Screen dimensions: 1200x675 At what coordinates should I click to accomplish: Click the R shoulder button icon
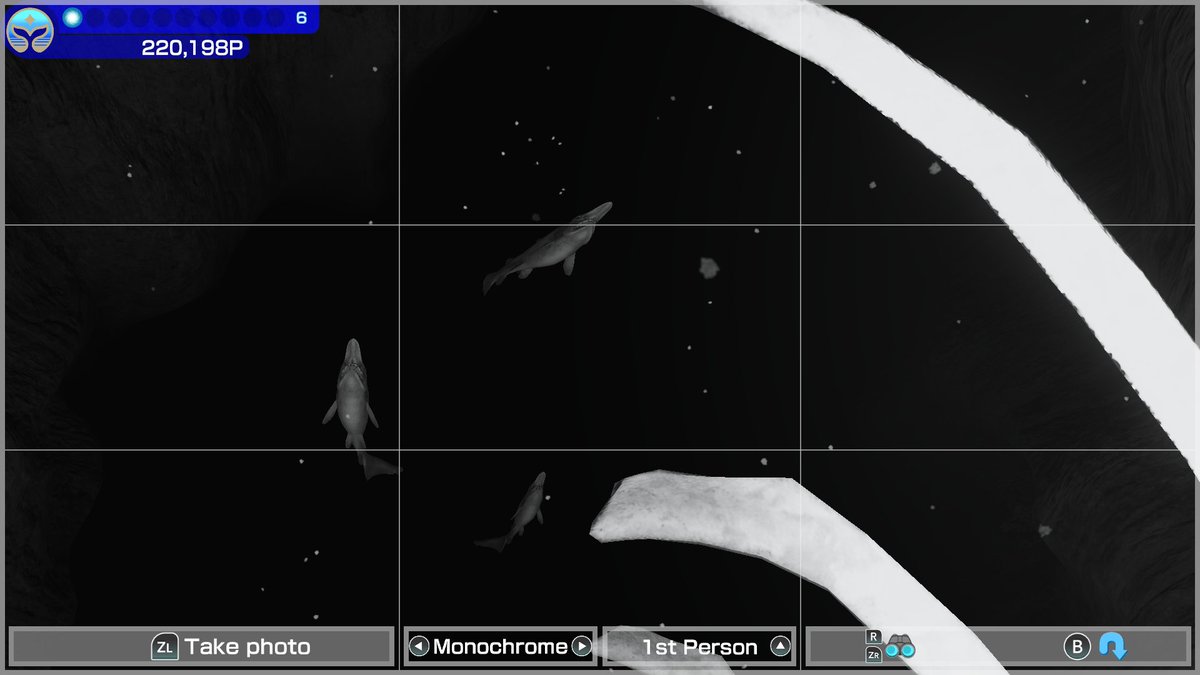(874, 637)
